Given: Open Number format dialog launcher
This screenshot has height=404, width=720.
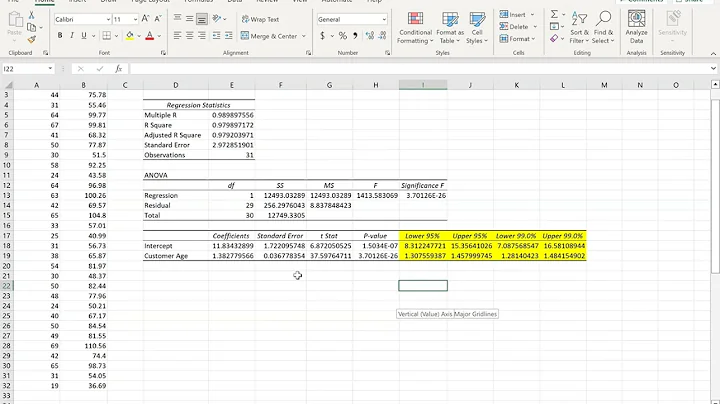Looking at the screenshot, I should click(x=388, y=53).
